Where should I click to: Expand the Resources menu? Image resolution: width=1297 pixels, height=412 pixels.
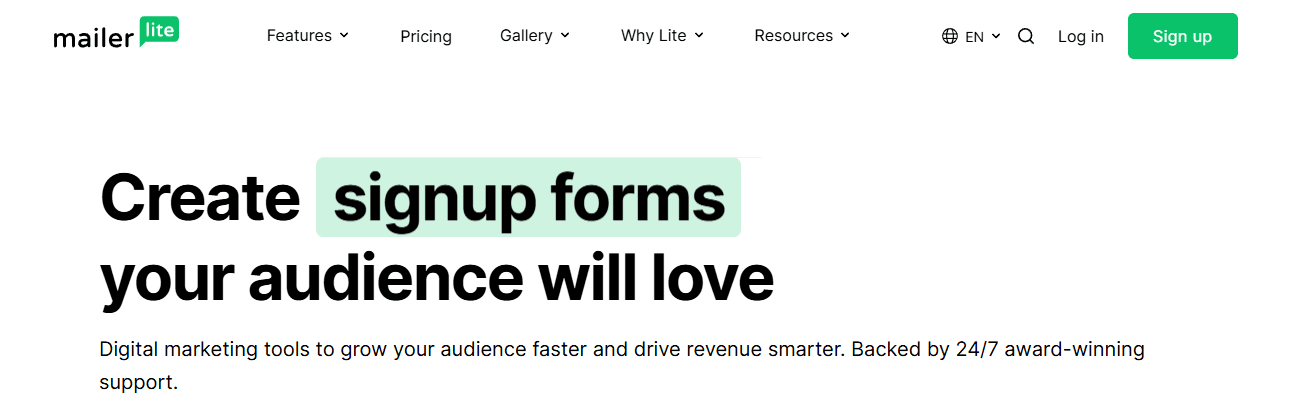click(802, 36)
